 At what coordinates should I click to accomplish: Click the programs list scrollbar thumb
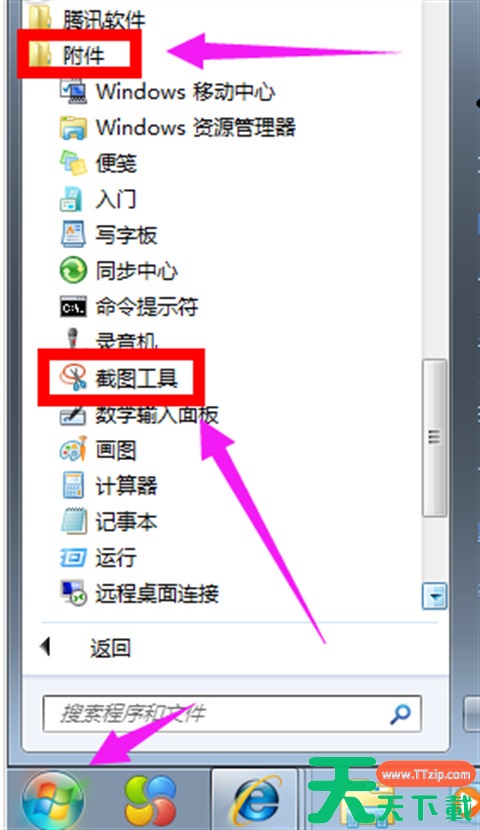point(434,437)
